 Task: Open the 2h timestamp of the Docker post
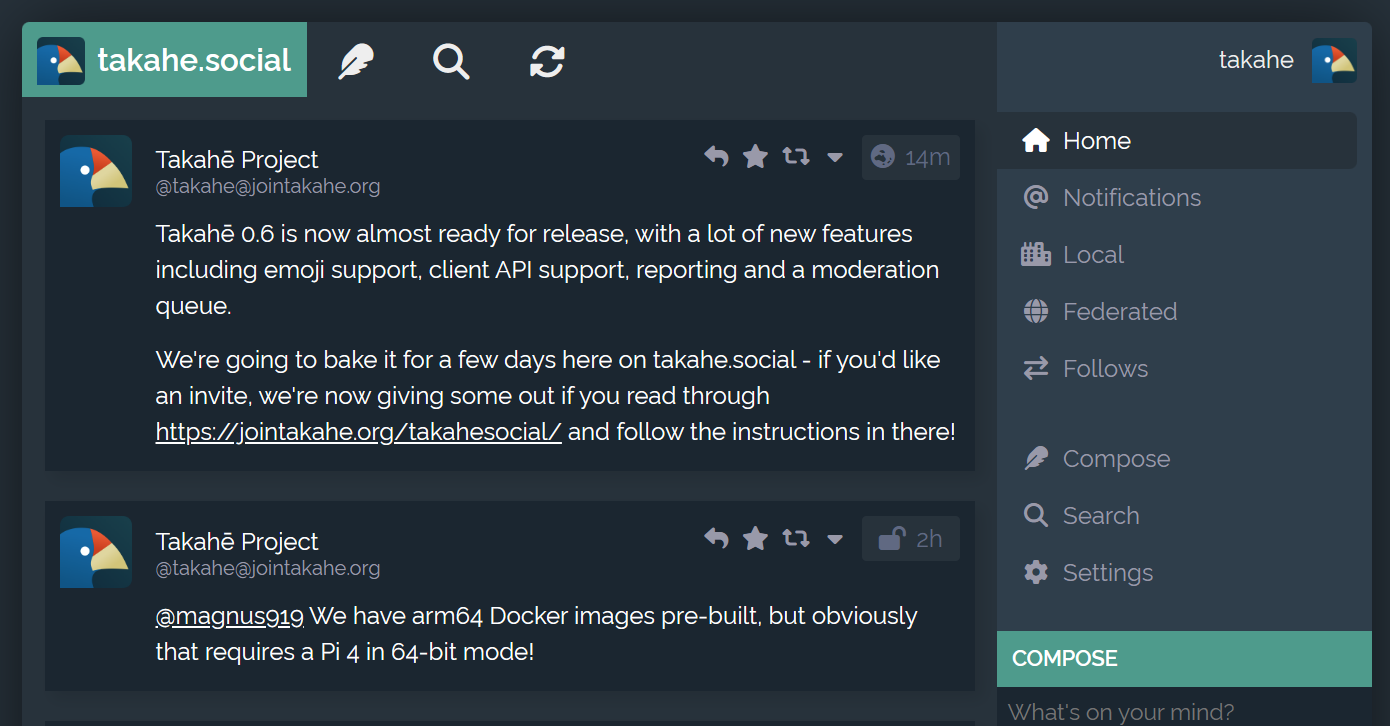(x=929, y=539)
